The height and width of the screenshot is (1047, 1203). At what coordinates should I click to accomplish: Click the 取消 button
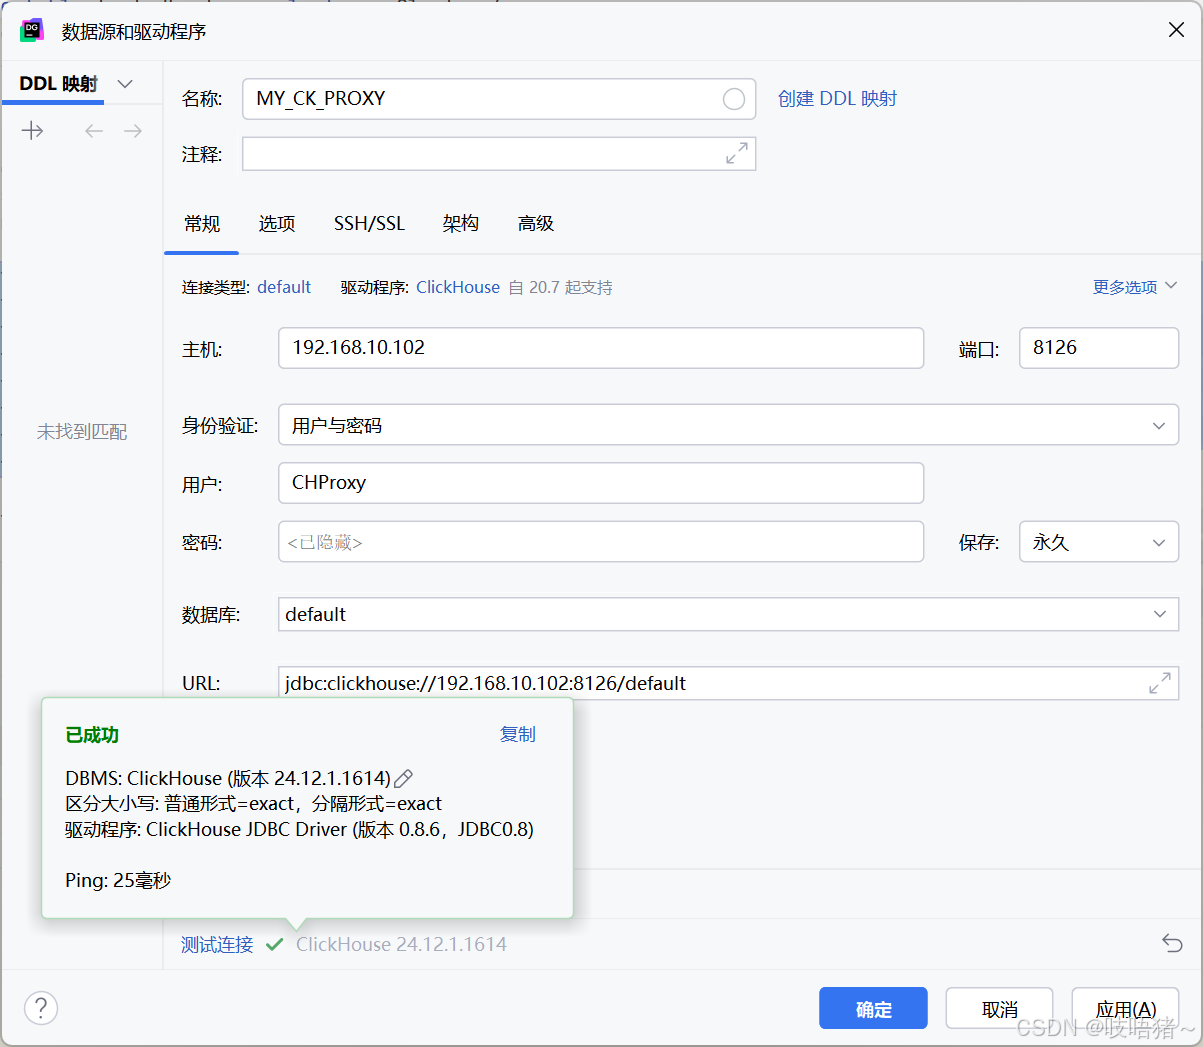pos(999,1008)
